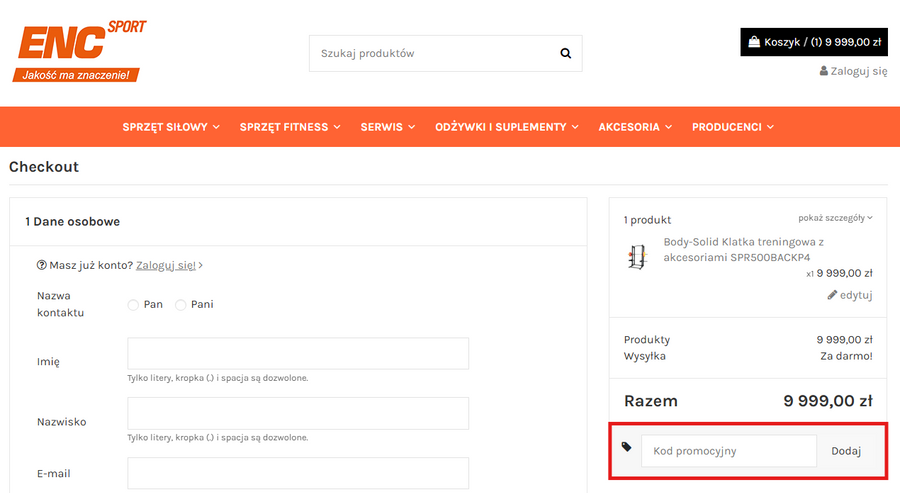Click the promo code tag icon
Image resolution: width=900 pixels, height=493 pixels.
point(627,447)
